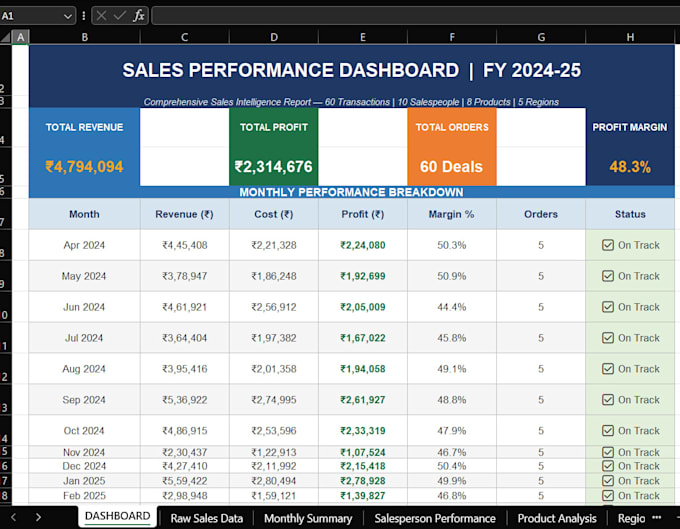Click the May 2024 On Track checkbox icon
Screen dimensions: 680x529
[x=608, y=276]
